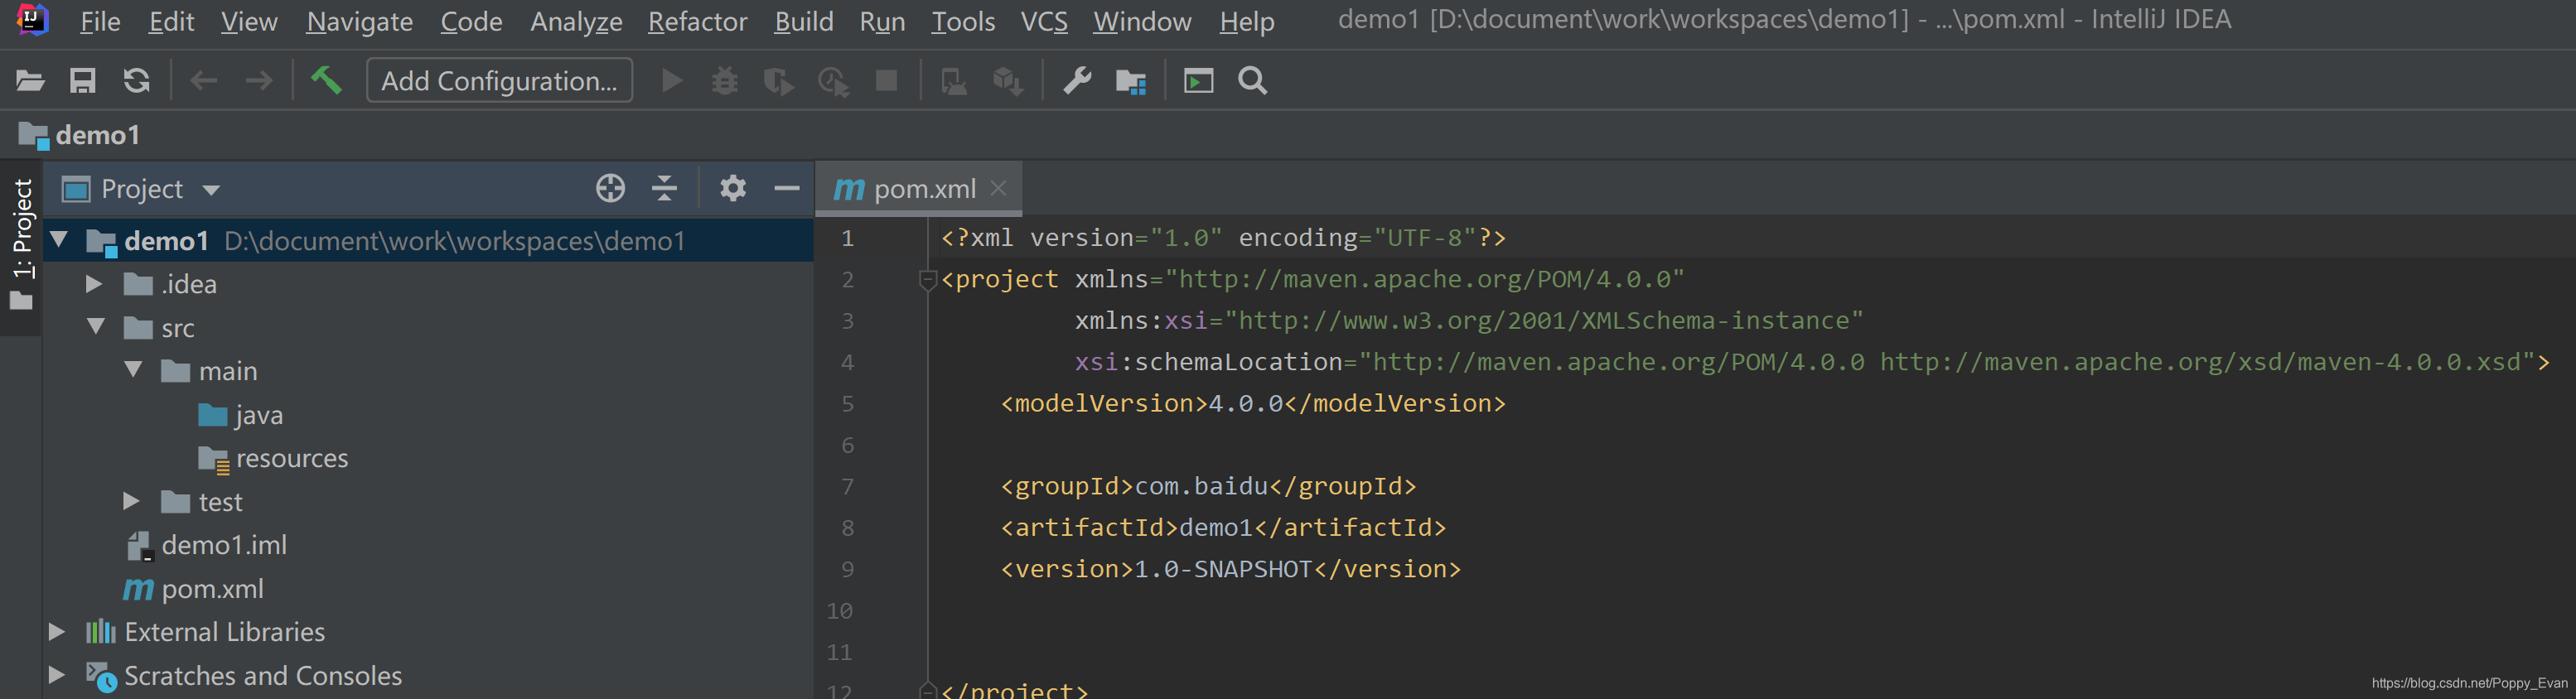Open the Edit menu
Viewport: 2576px width, 699px height.
pos(171,21)
